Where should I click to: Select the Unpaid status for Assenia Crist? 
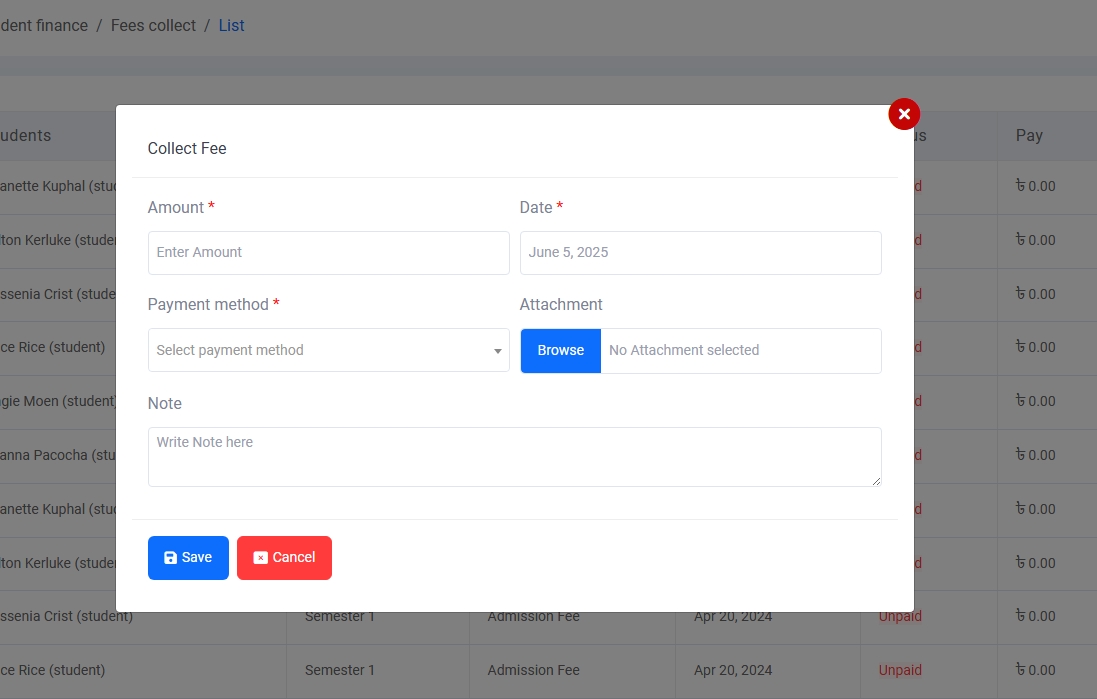click(899, 616)
